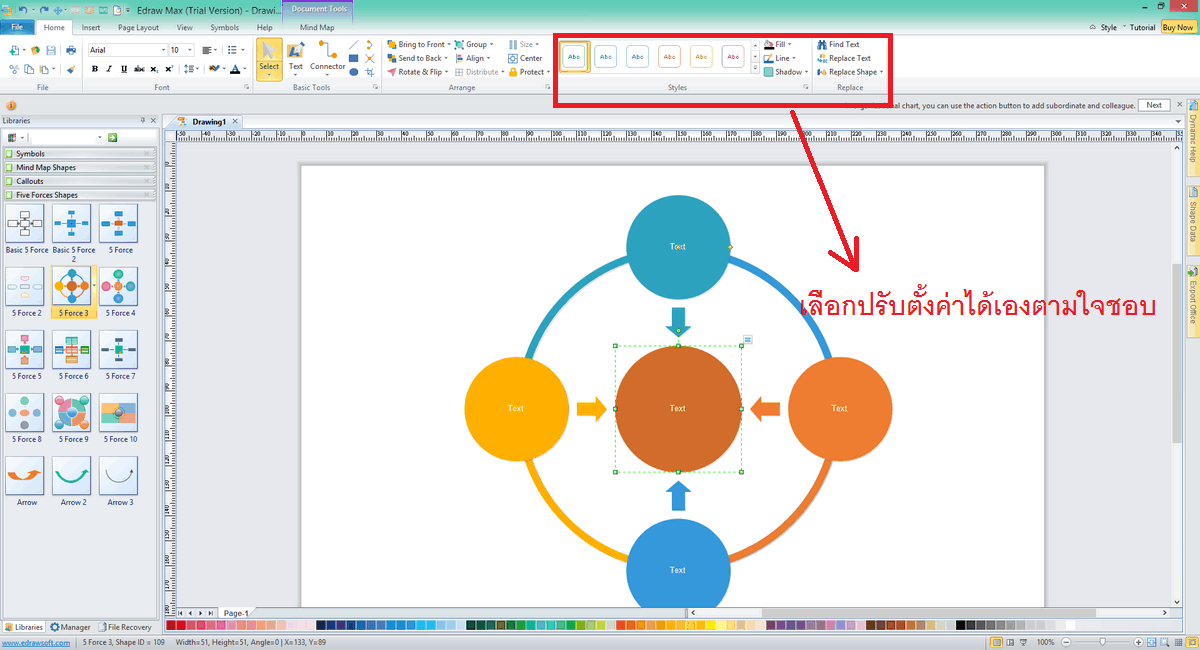Screen dimensions: 1200x650
Task: Open the Shadow dropdown
Action: point(785,72)
